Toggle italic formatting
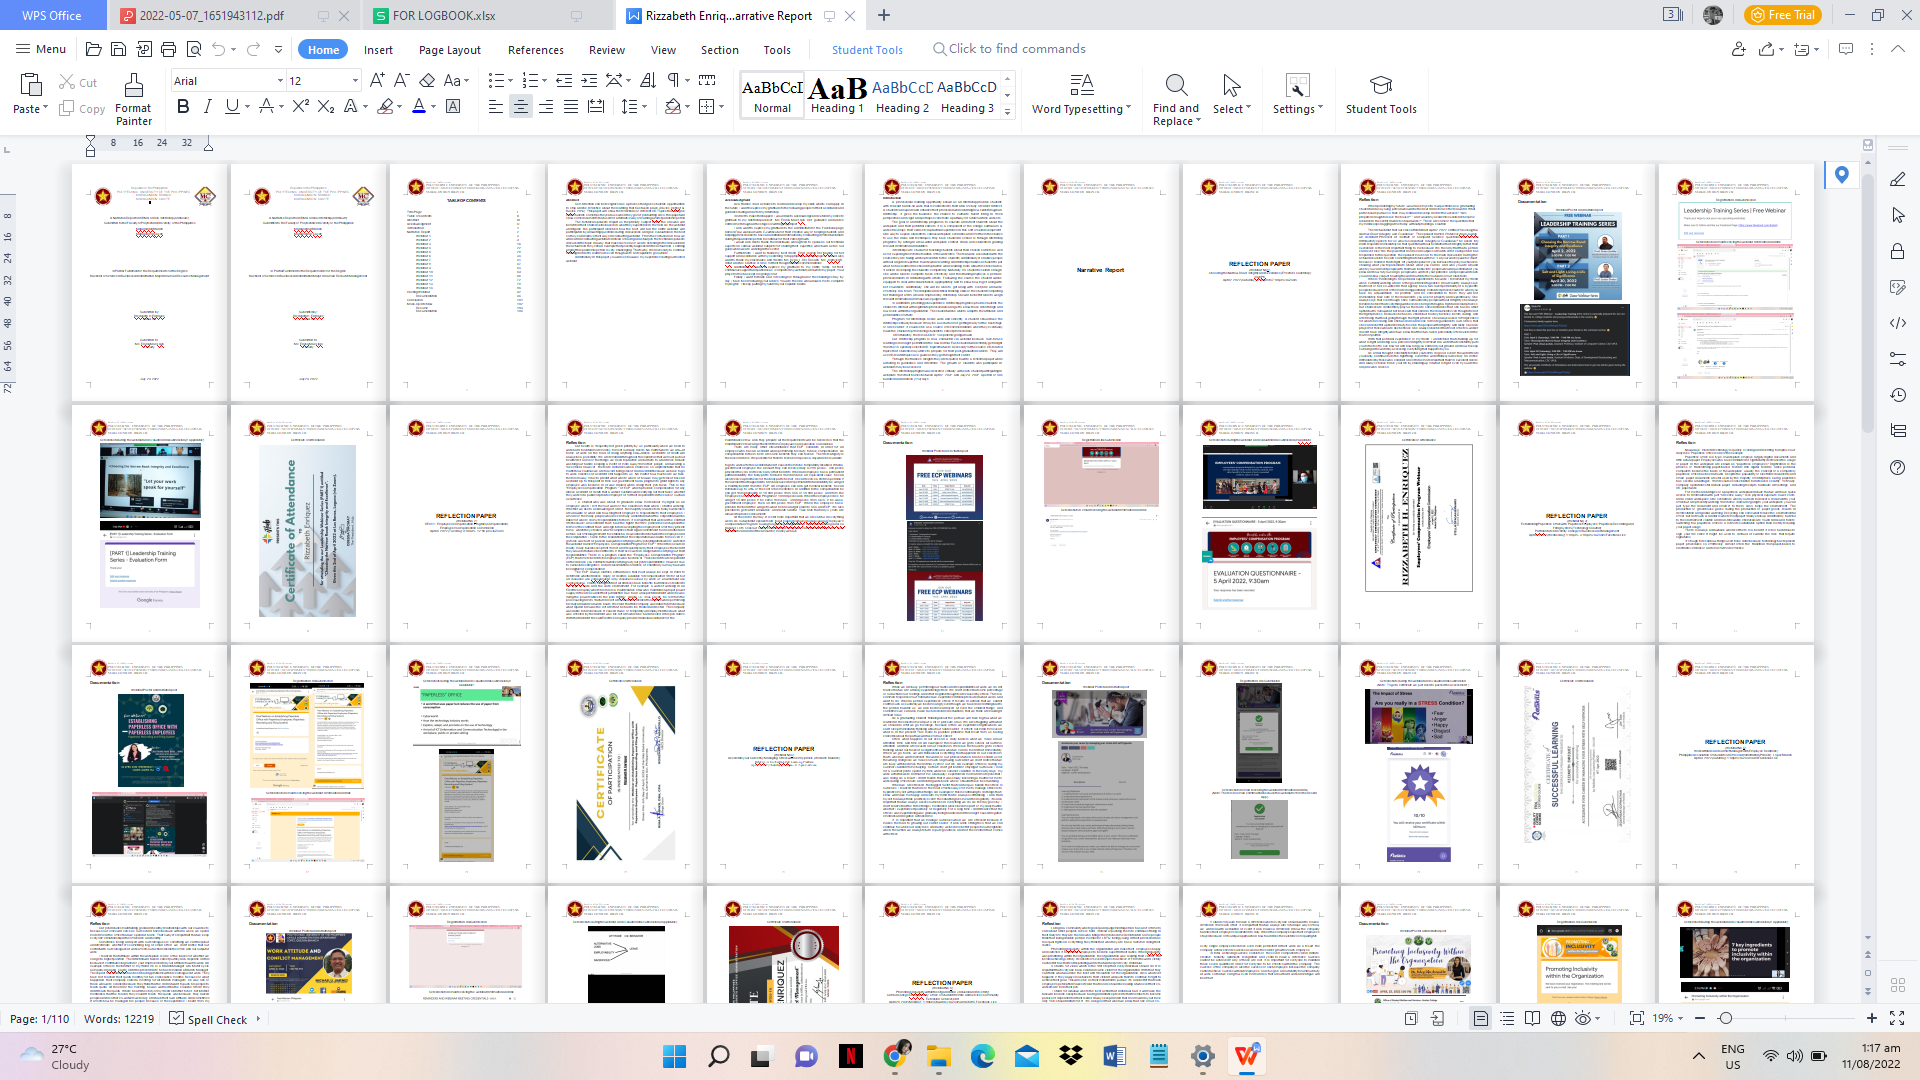Image resolution: width=1920 pixels, height=1080 pixels. tap(207, 106)
